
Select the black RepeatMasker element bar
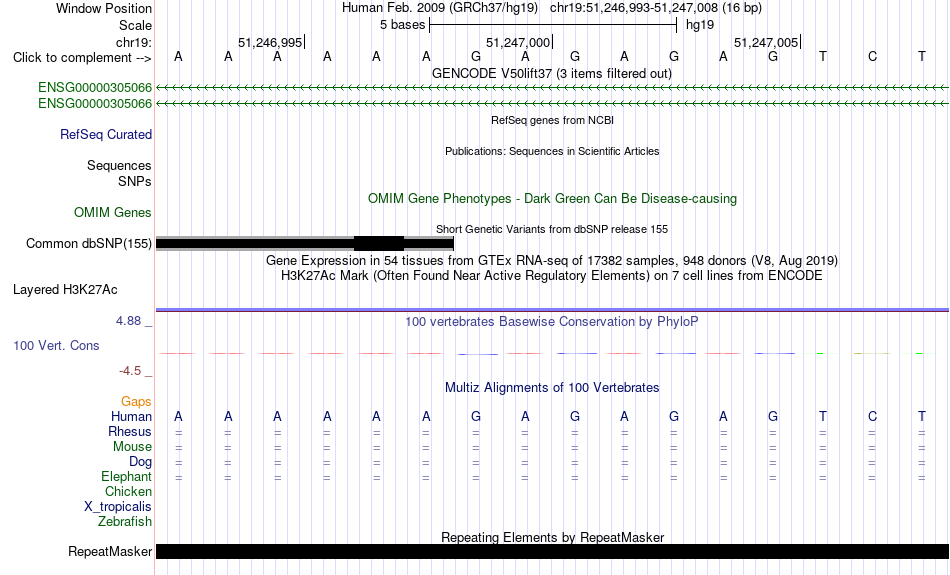[x=552, y=551]
